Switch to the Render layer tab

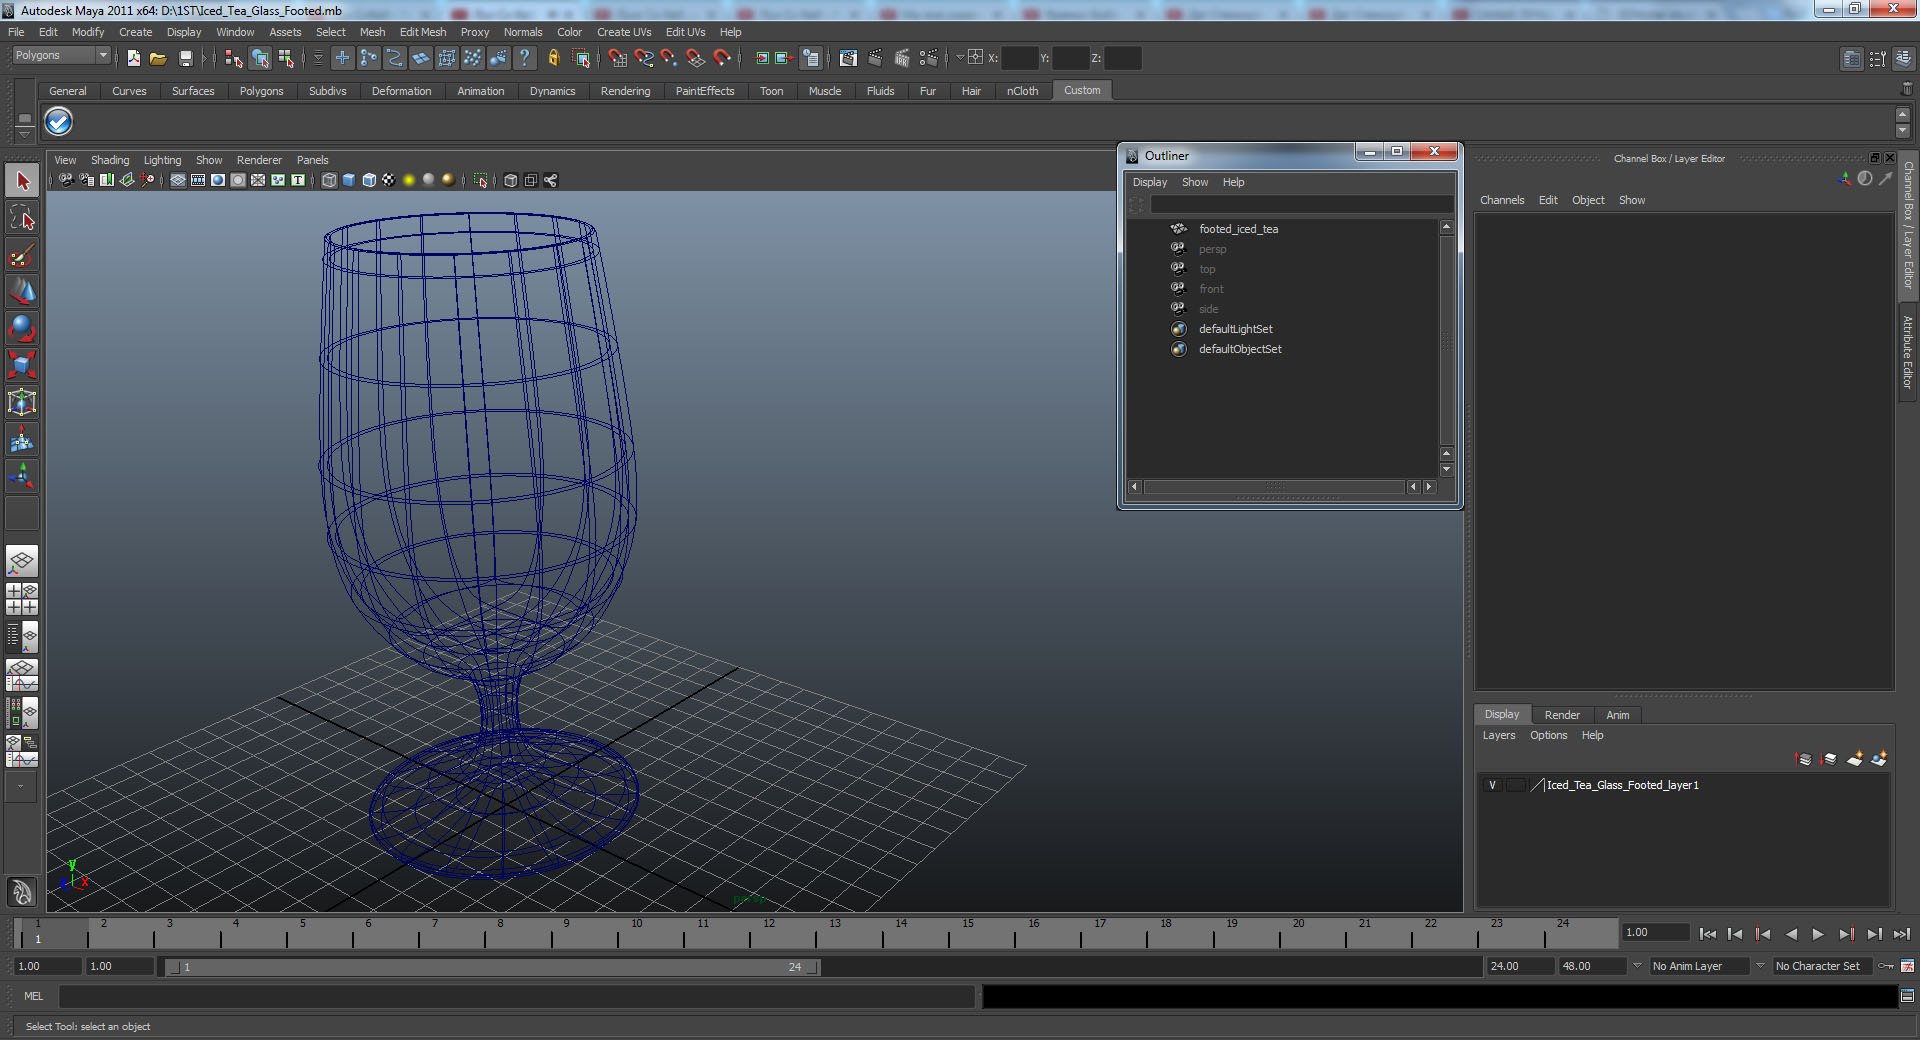(1562, 715)
